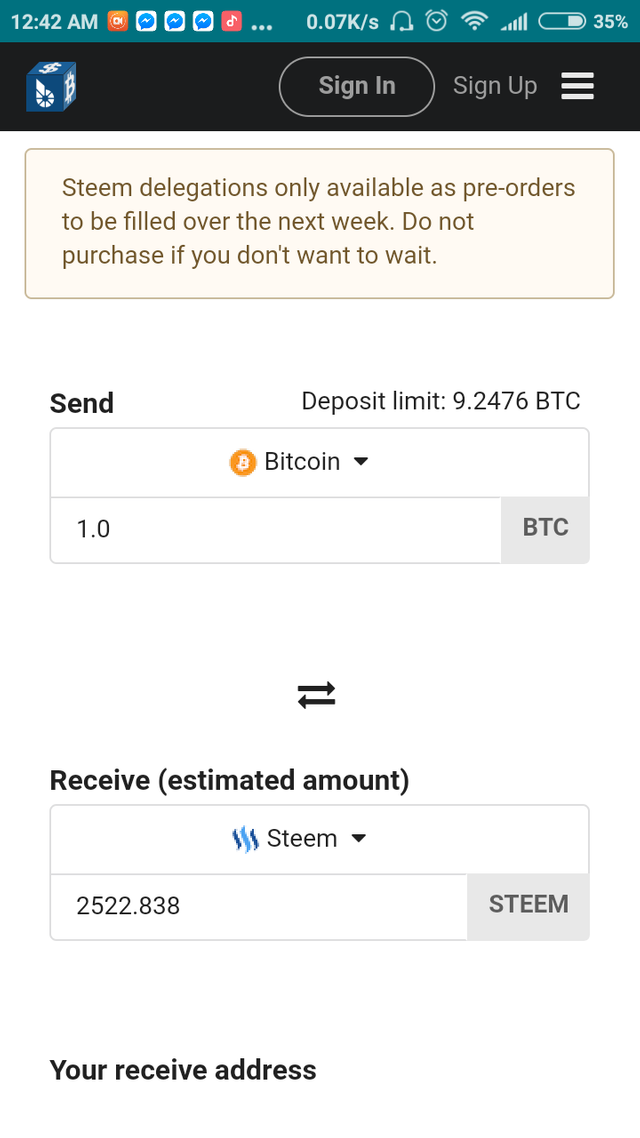
Task: Click the STEEM unit label
Action: (528, 906)
